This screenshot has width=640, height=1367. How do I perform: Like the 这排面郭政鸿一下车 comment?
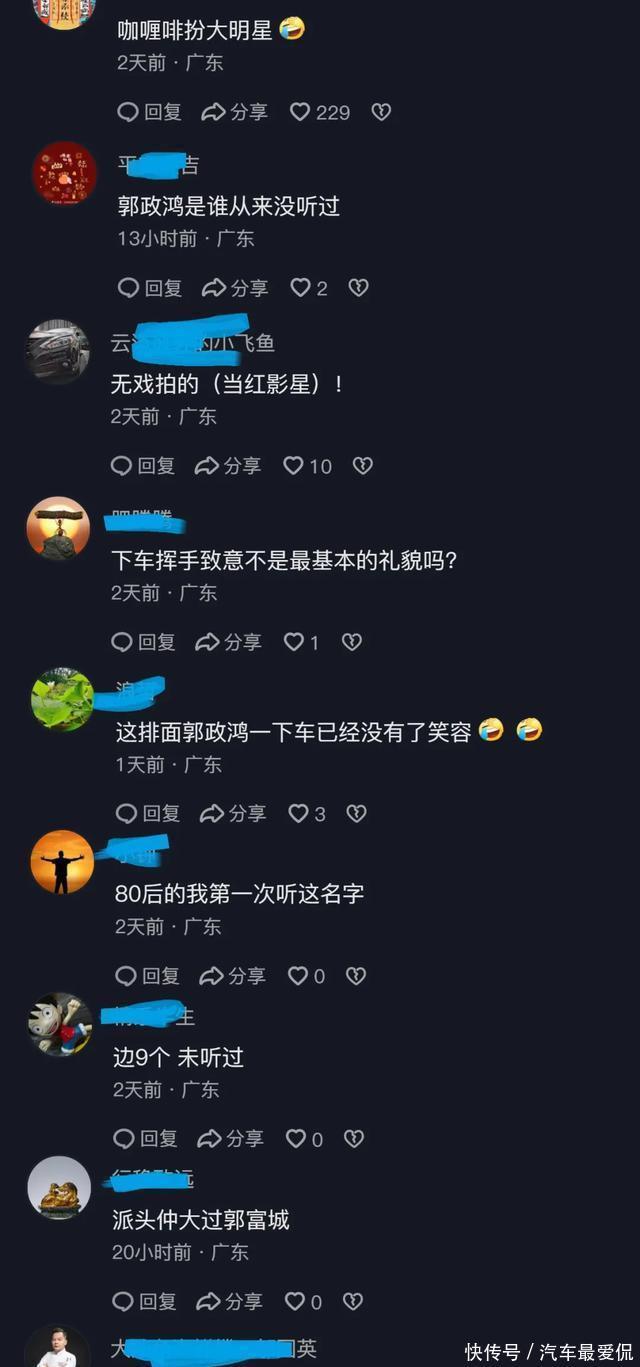[x=307, y=814]
